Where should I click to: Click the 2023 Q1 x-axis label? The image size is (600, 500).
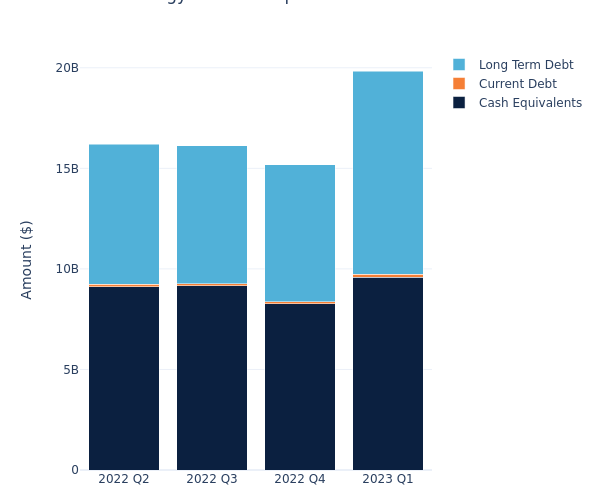click(388, 479)
